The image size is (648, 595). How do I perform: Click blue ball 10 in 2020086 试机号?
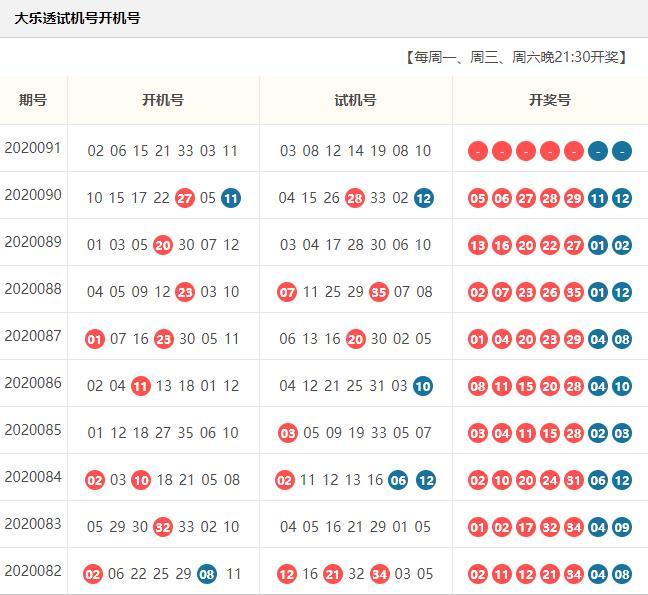[x=423, y=387]
